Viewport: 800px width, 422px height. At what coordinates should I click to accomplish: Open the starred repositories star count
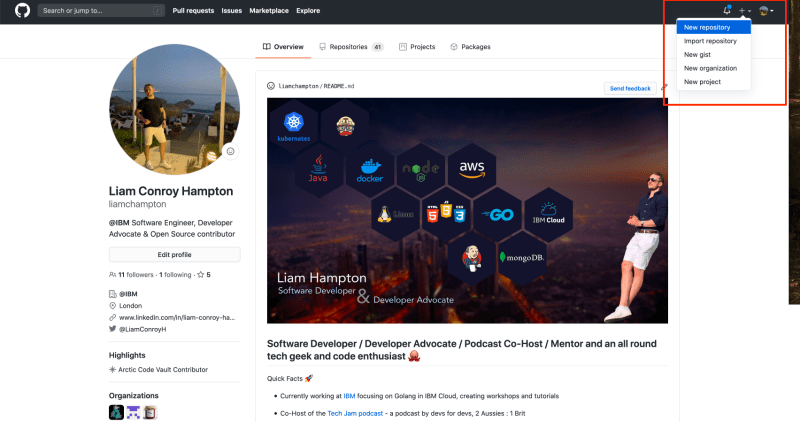pos(204,275)
